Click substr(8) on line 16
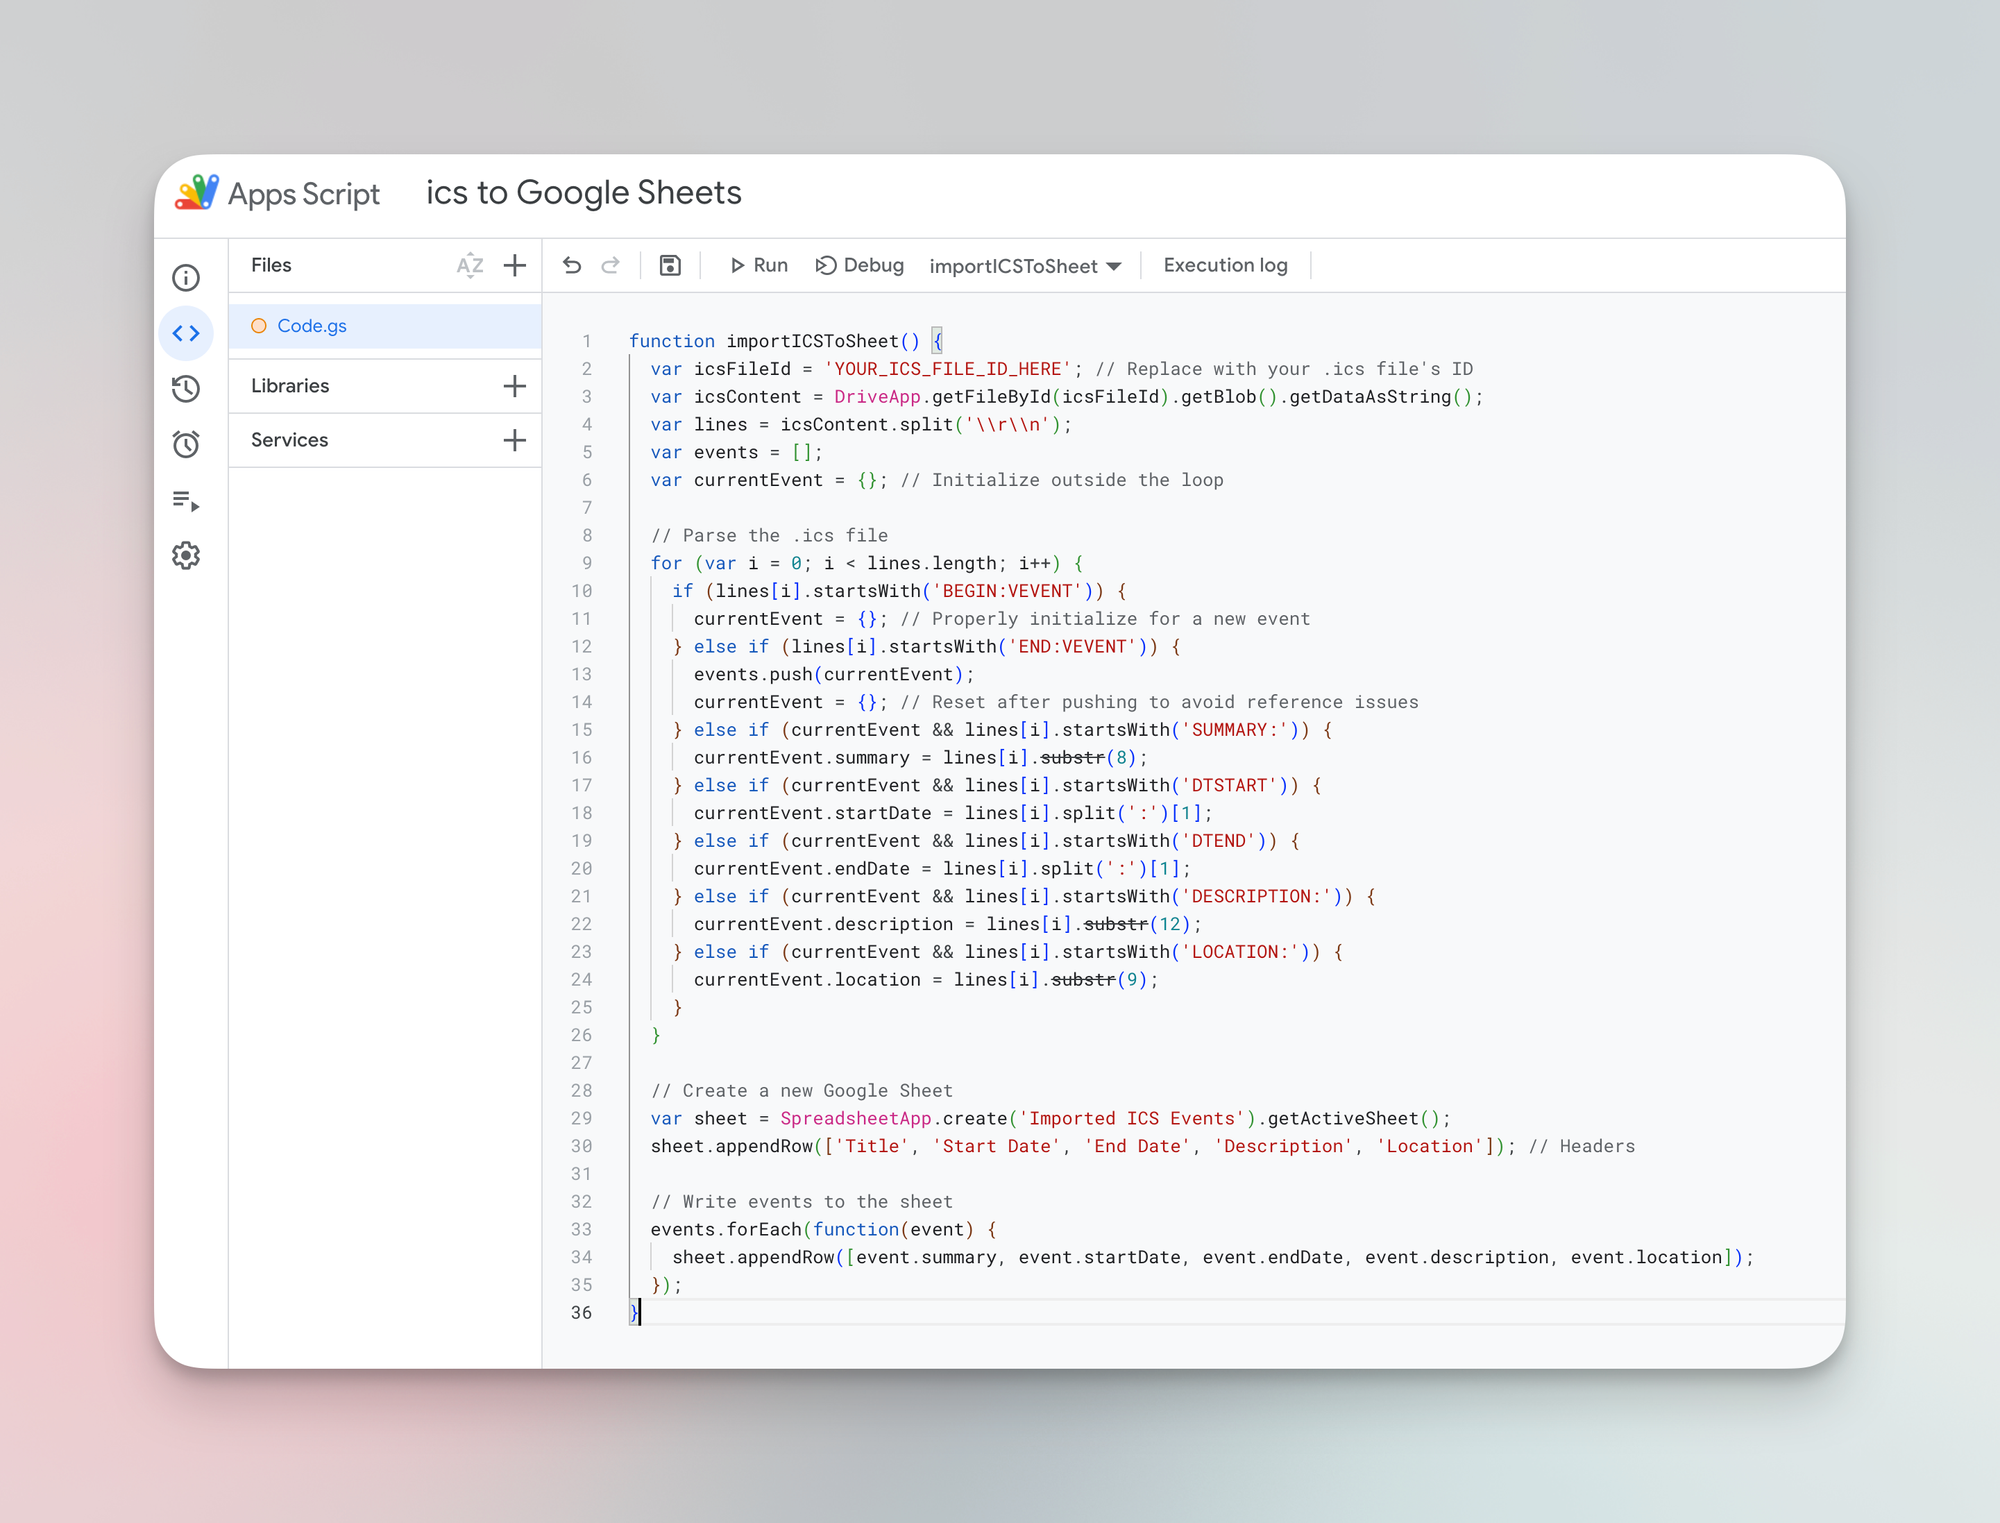Screen dimensions: 2000x1523 tap(1089, 758)
